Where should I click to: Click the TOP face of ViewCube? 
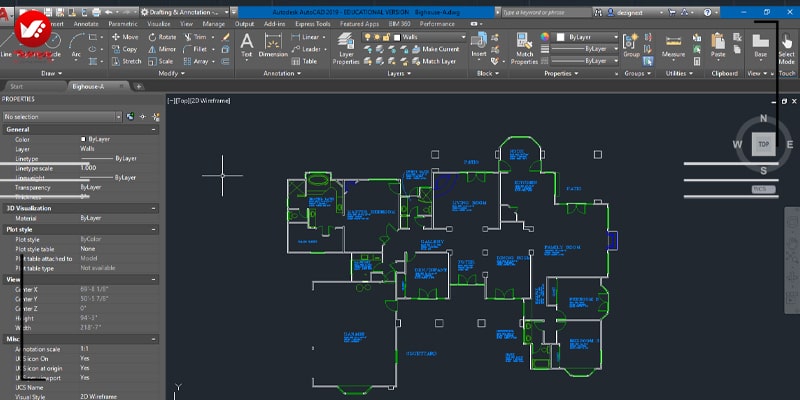tap(764, 144)
